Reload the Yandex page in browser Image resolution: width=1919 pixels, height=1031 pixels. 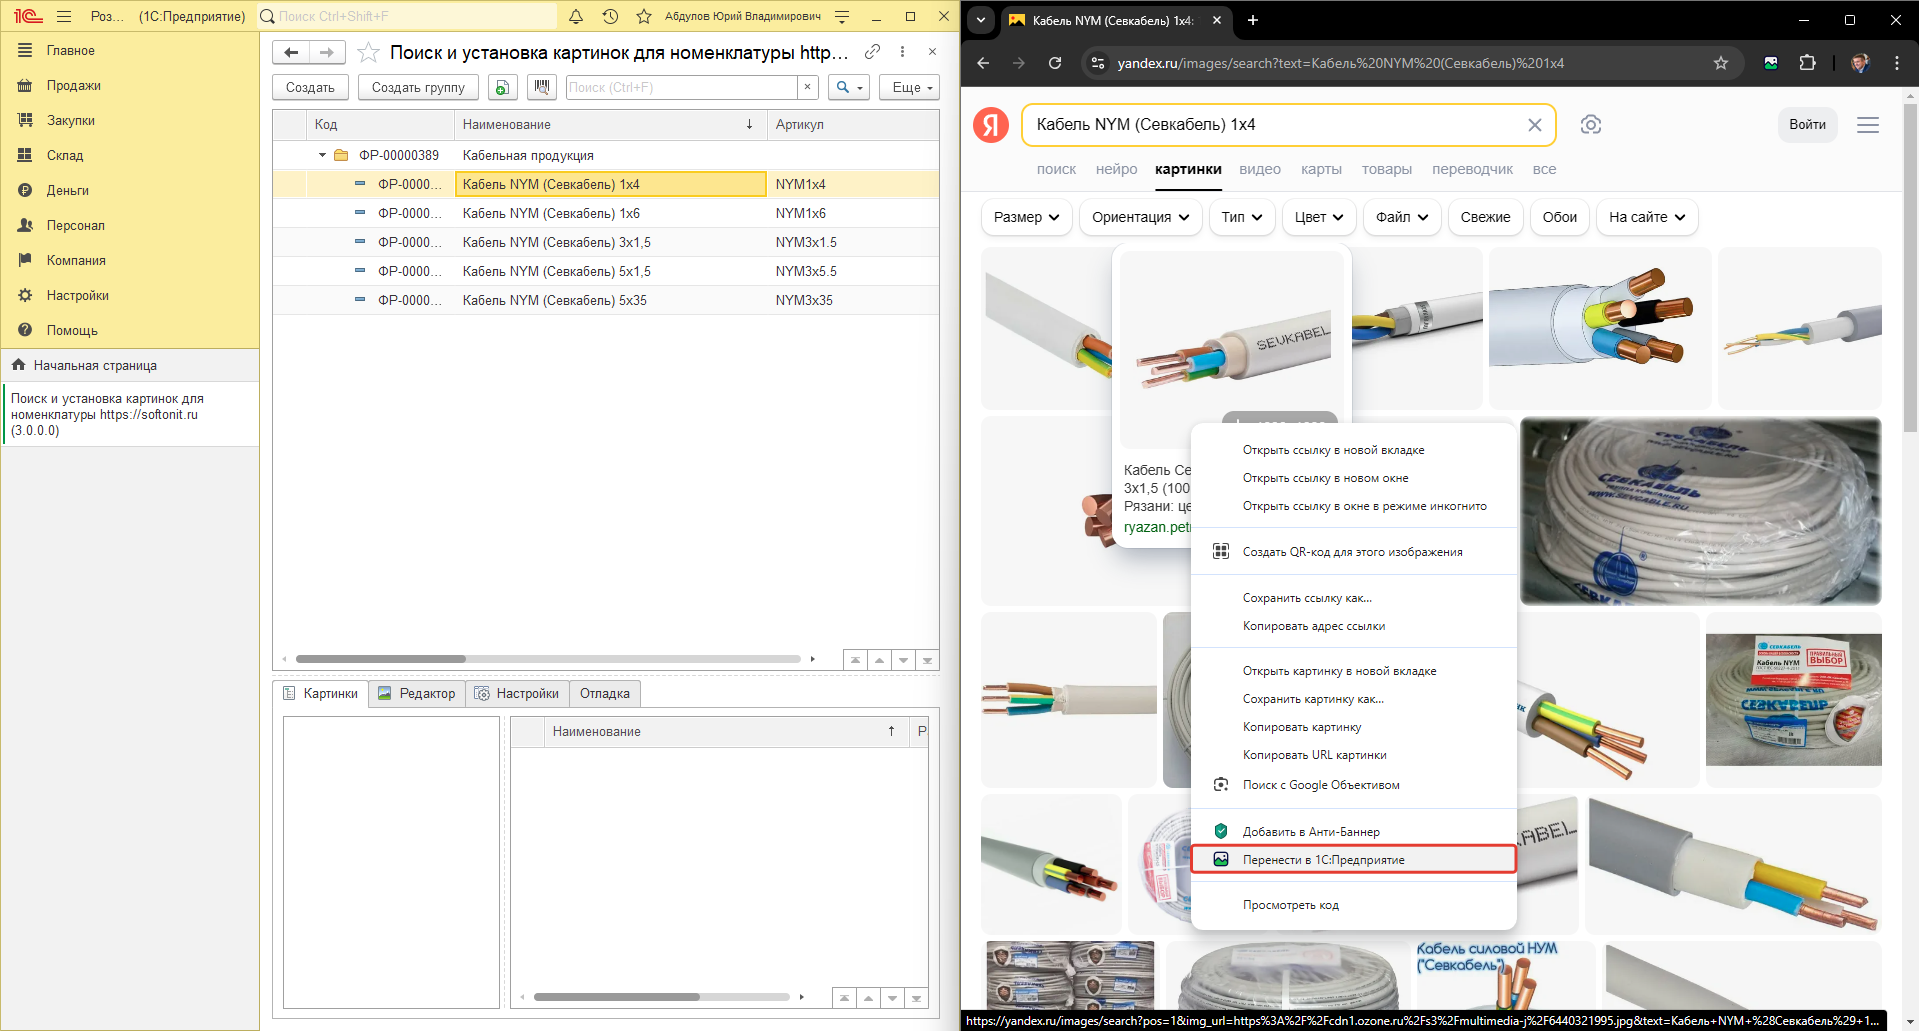coord(1054,63)
